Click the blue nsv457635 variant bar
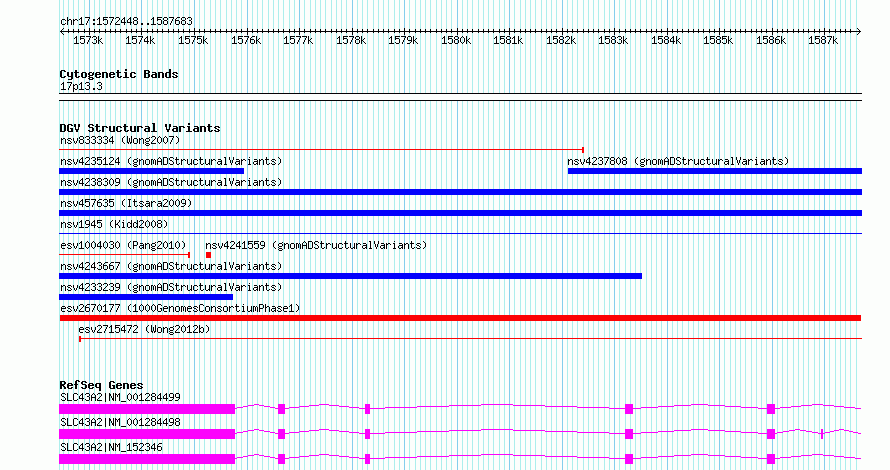Viewport: 890px width, 470px height. coord(460,213)
